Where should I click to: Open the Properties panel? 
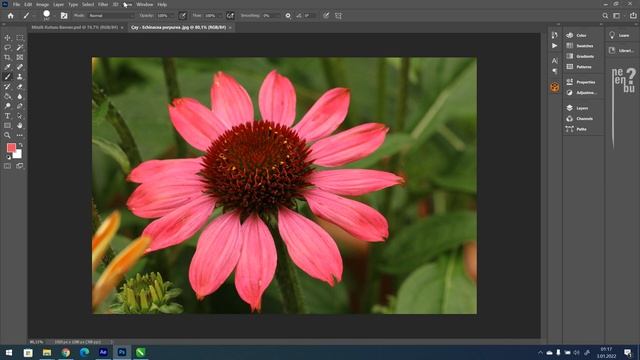click(582, 82)
